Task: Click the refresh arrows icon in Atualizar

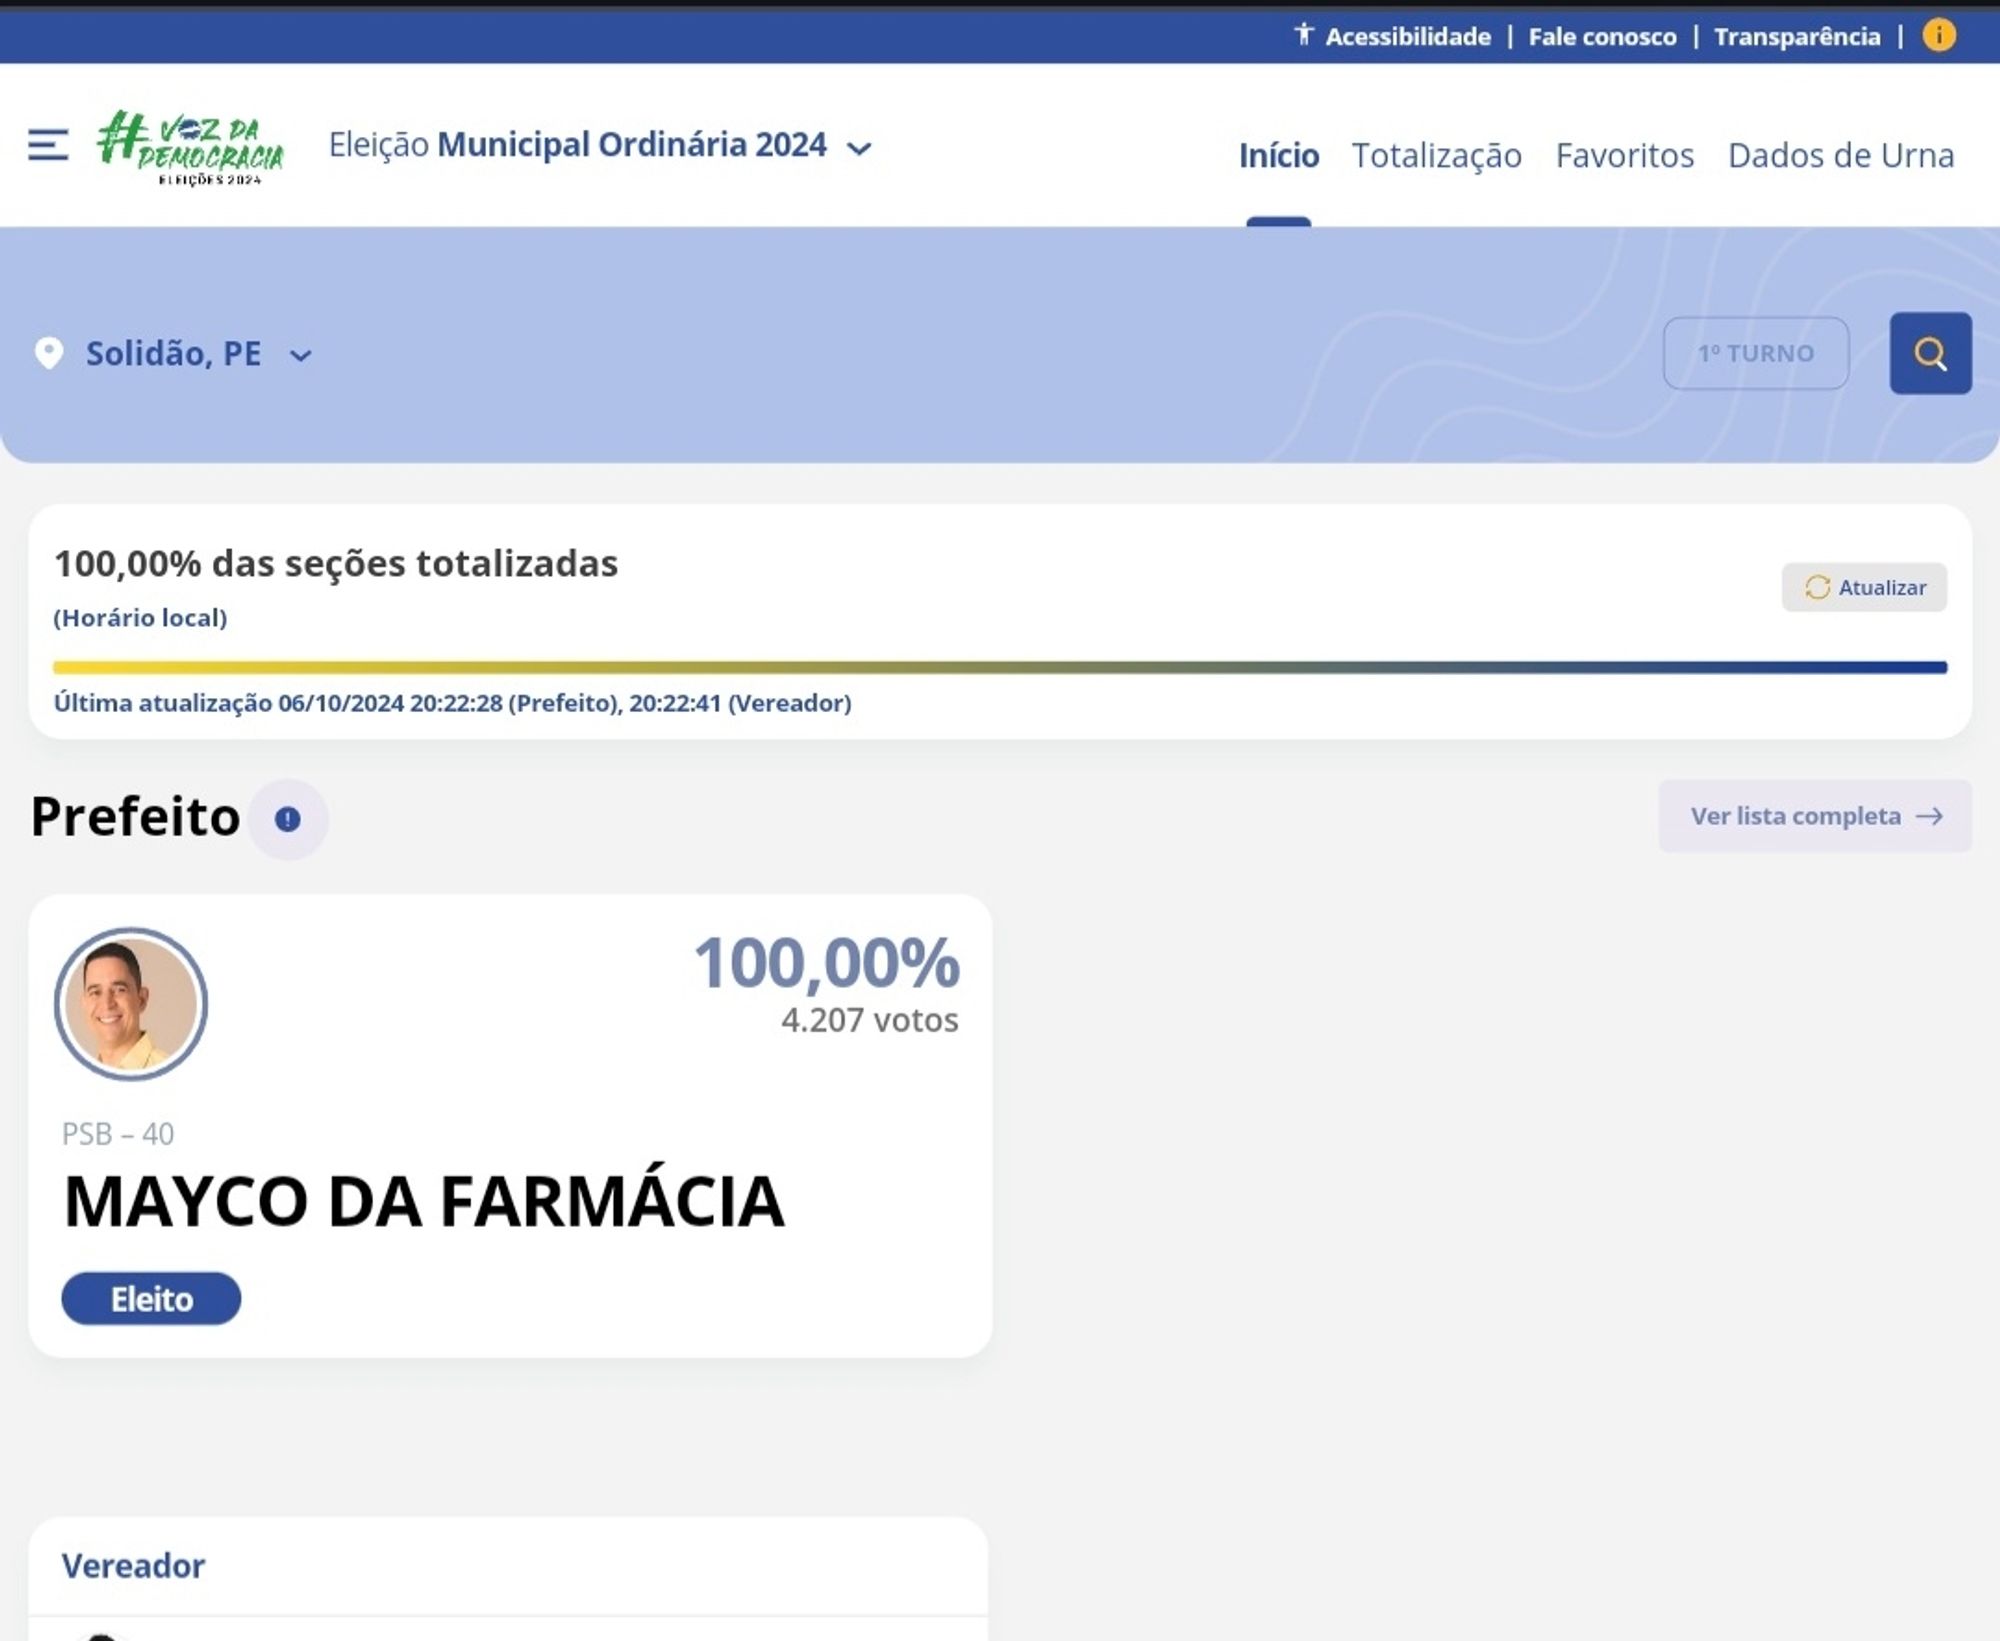Action: click(x=1817, y=587)
